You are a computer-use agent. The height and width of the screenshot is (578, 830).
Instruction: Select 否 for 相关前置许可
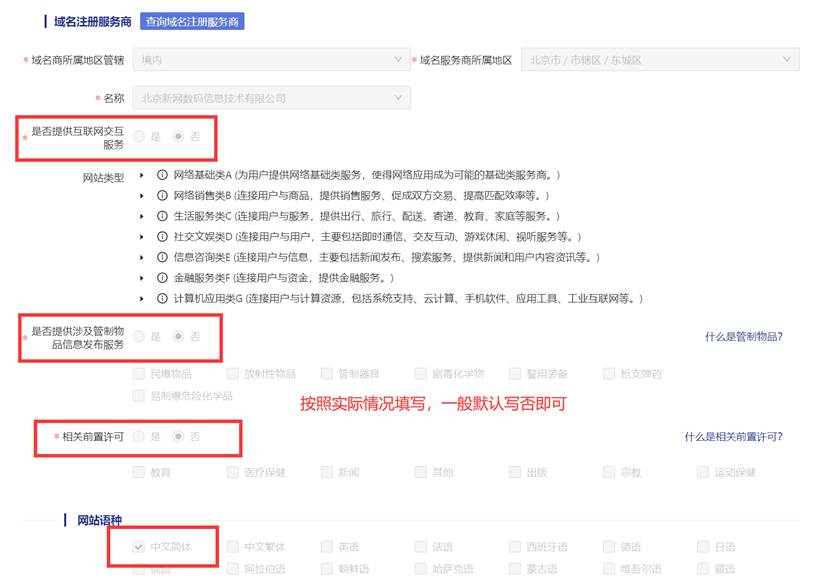[x=178, y=437]
